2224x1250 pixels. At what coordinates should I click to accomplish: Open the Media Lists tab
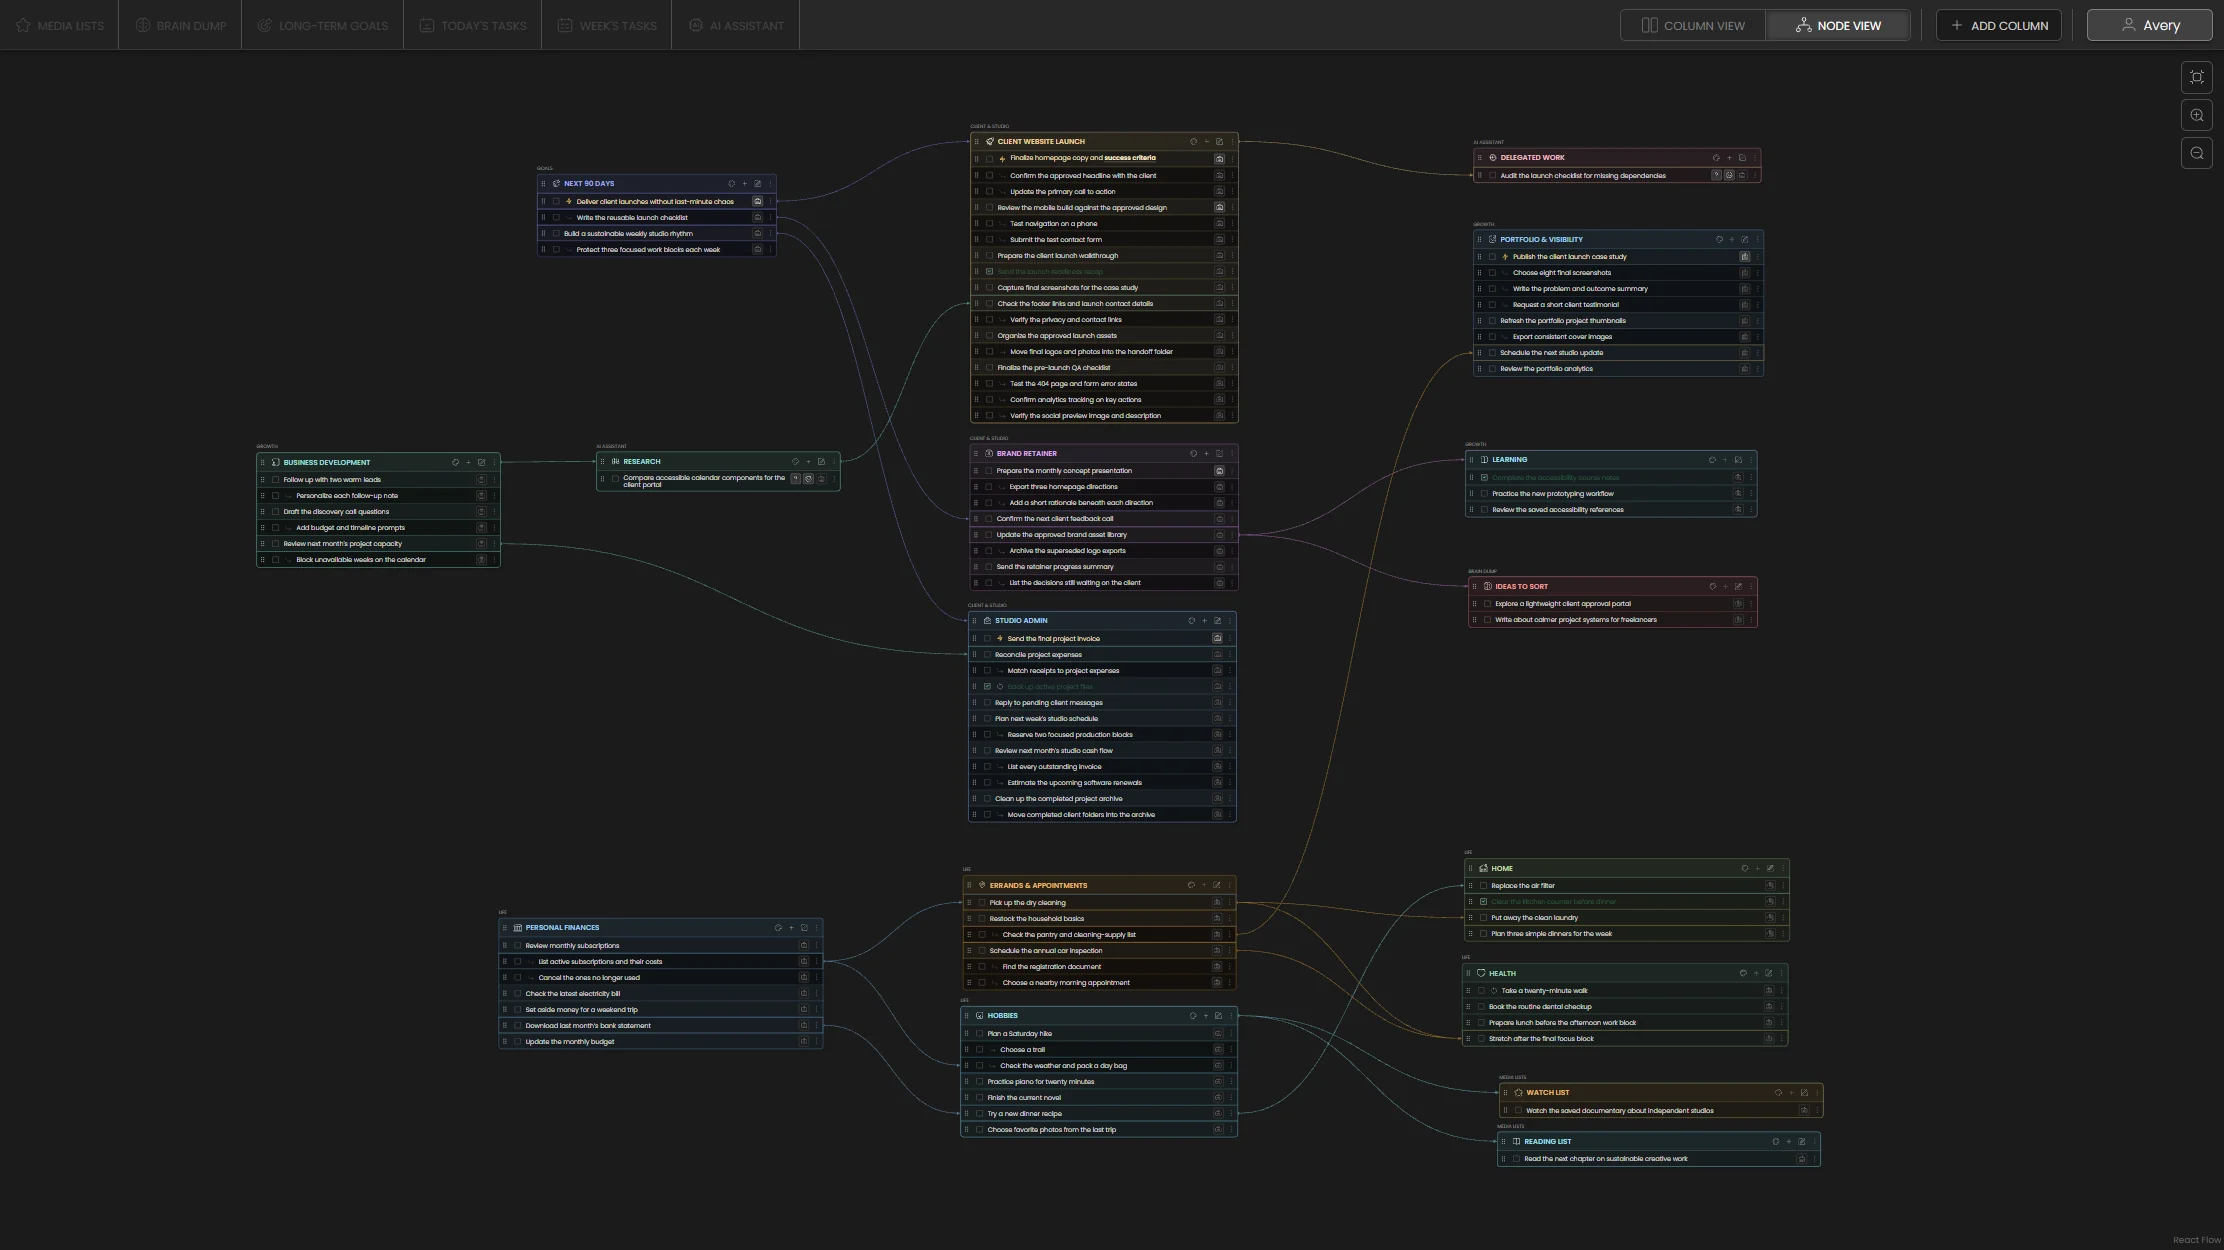click(60, 25)
